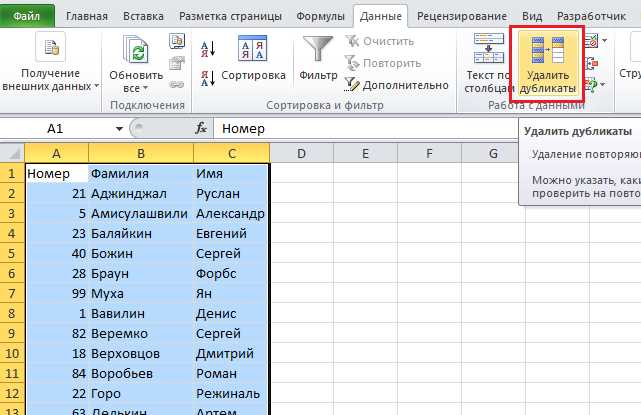Expand the What-If Analysis dropdown arrow

603,85
